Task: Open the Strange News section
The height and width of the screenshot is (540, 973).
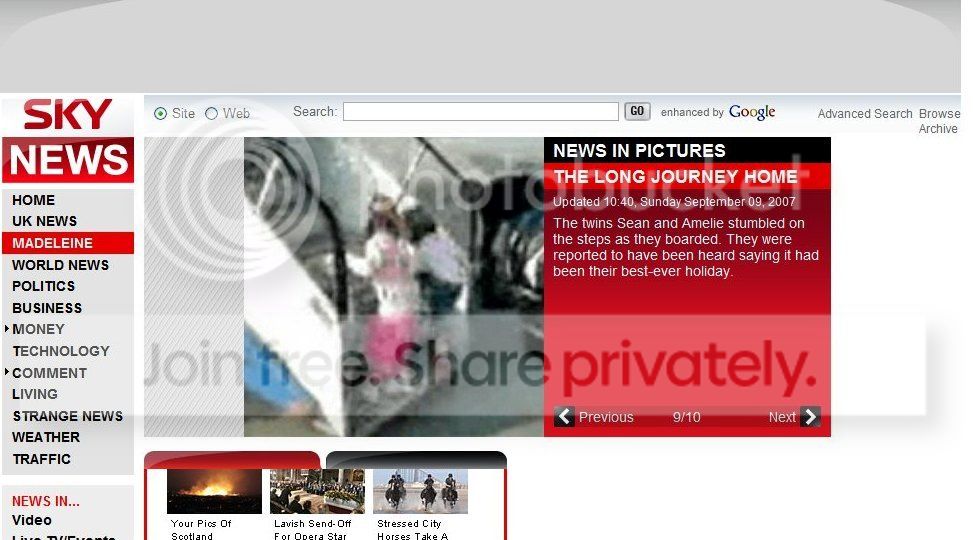Action: [67, 416]
